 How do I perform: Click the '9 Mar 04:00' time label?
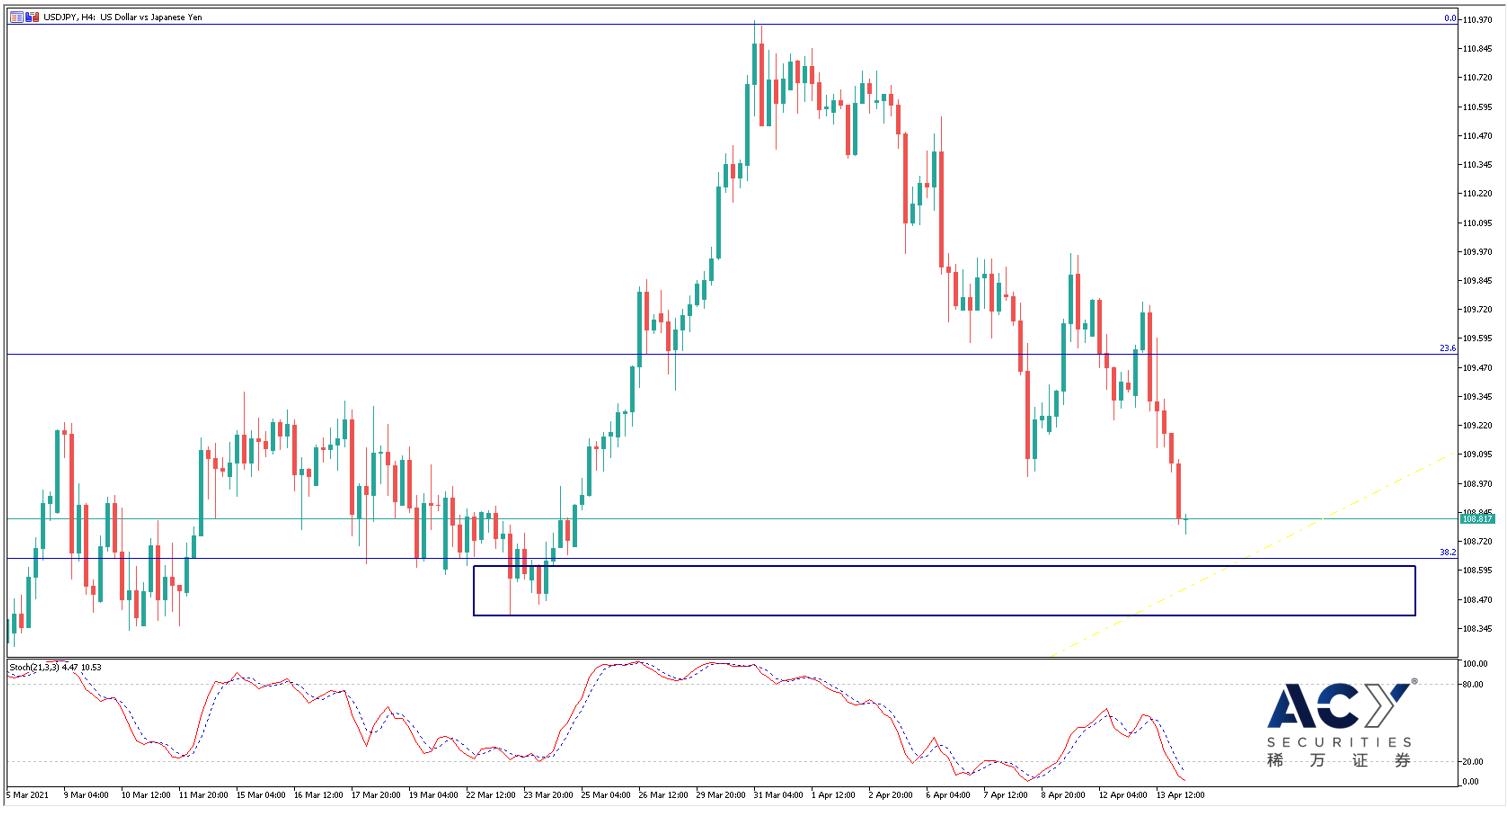pos(86,795)
